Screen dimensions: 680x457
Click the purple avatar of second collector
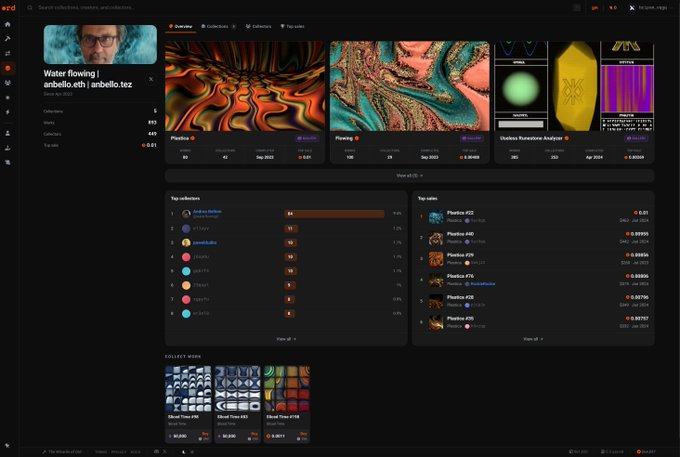click(186, 228)
